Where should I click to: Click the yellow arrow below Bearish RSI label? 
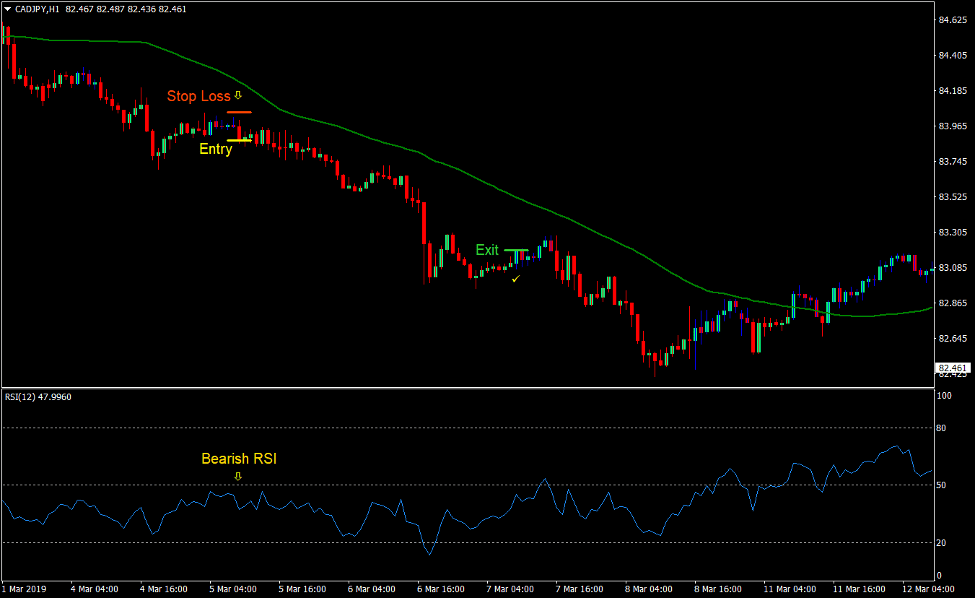237,476
